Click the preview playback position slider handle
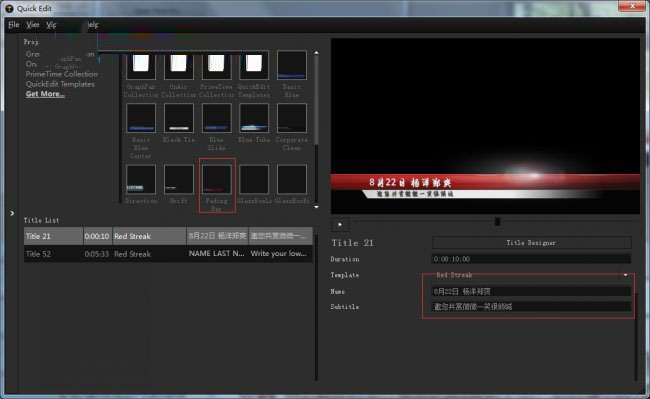This screenshot has height=399, width=650. pos(497,222)
